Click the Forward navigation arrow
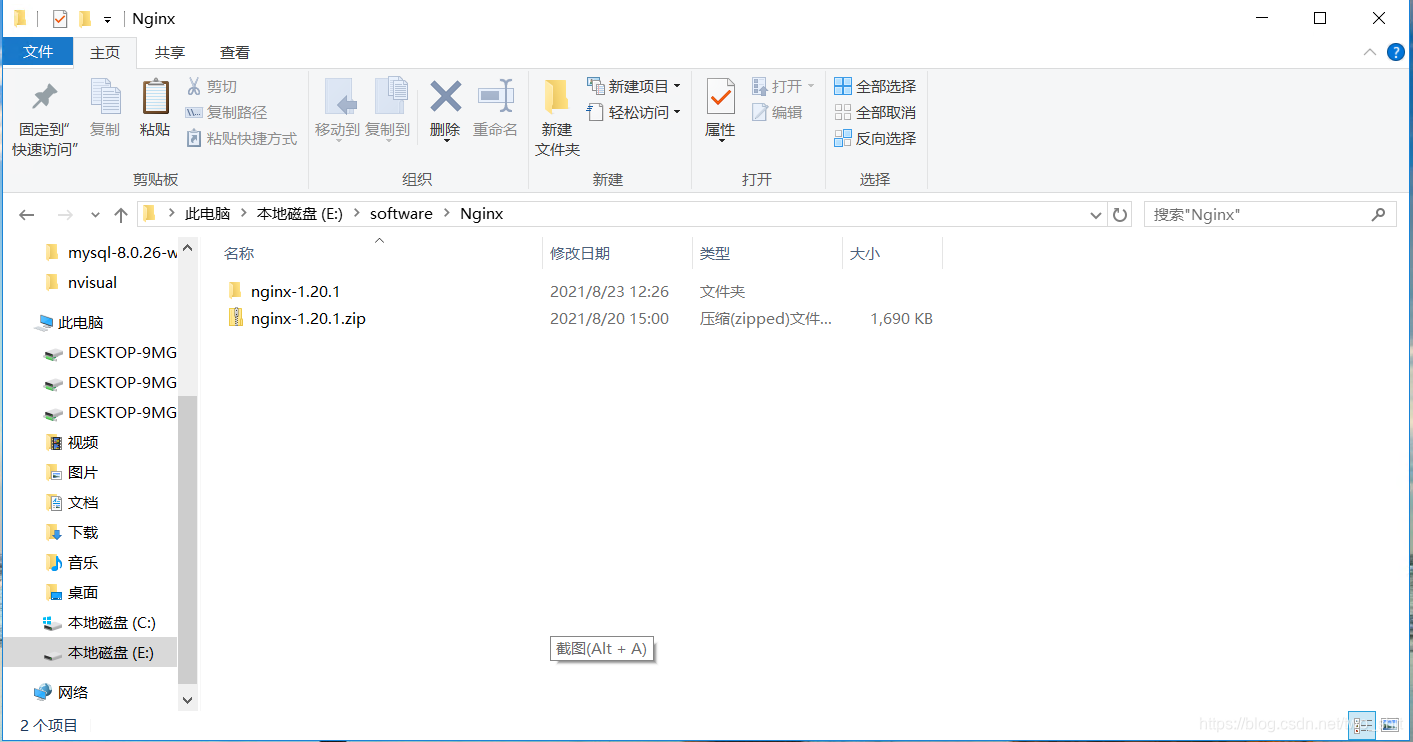 click(x=65, y=215)
